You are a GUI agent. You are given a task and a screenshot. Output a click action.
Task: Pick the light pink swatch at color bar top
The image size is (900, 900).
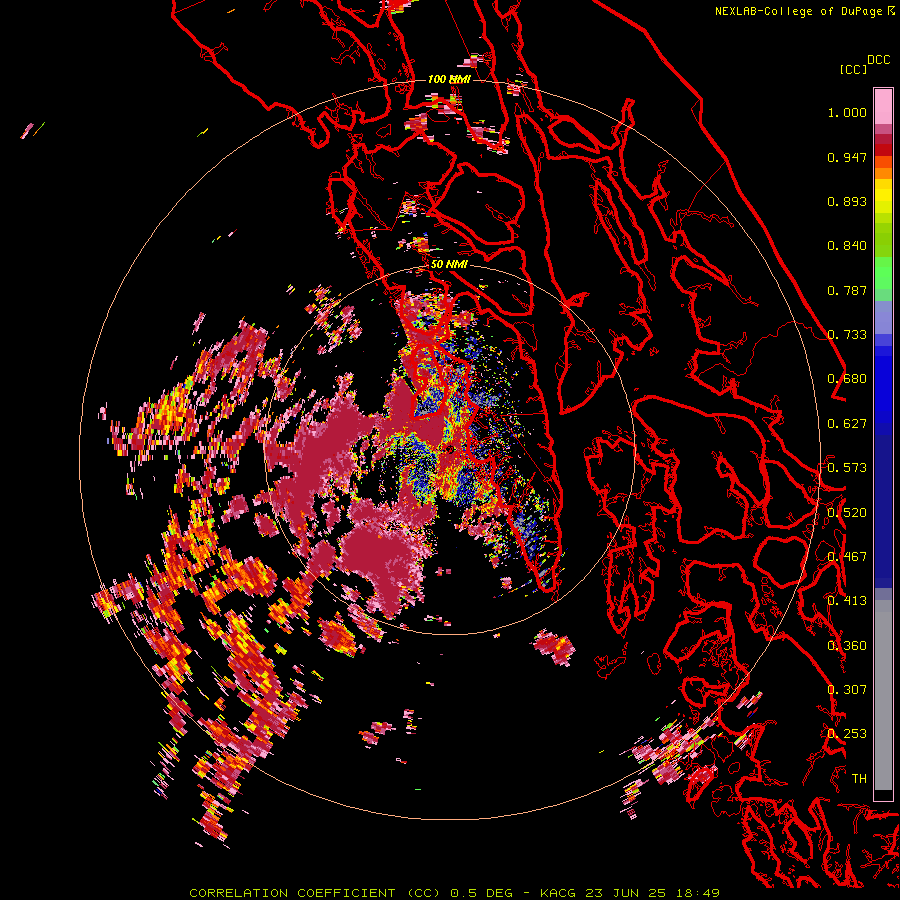(x=883, y=106)
